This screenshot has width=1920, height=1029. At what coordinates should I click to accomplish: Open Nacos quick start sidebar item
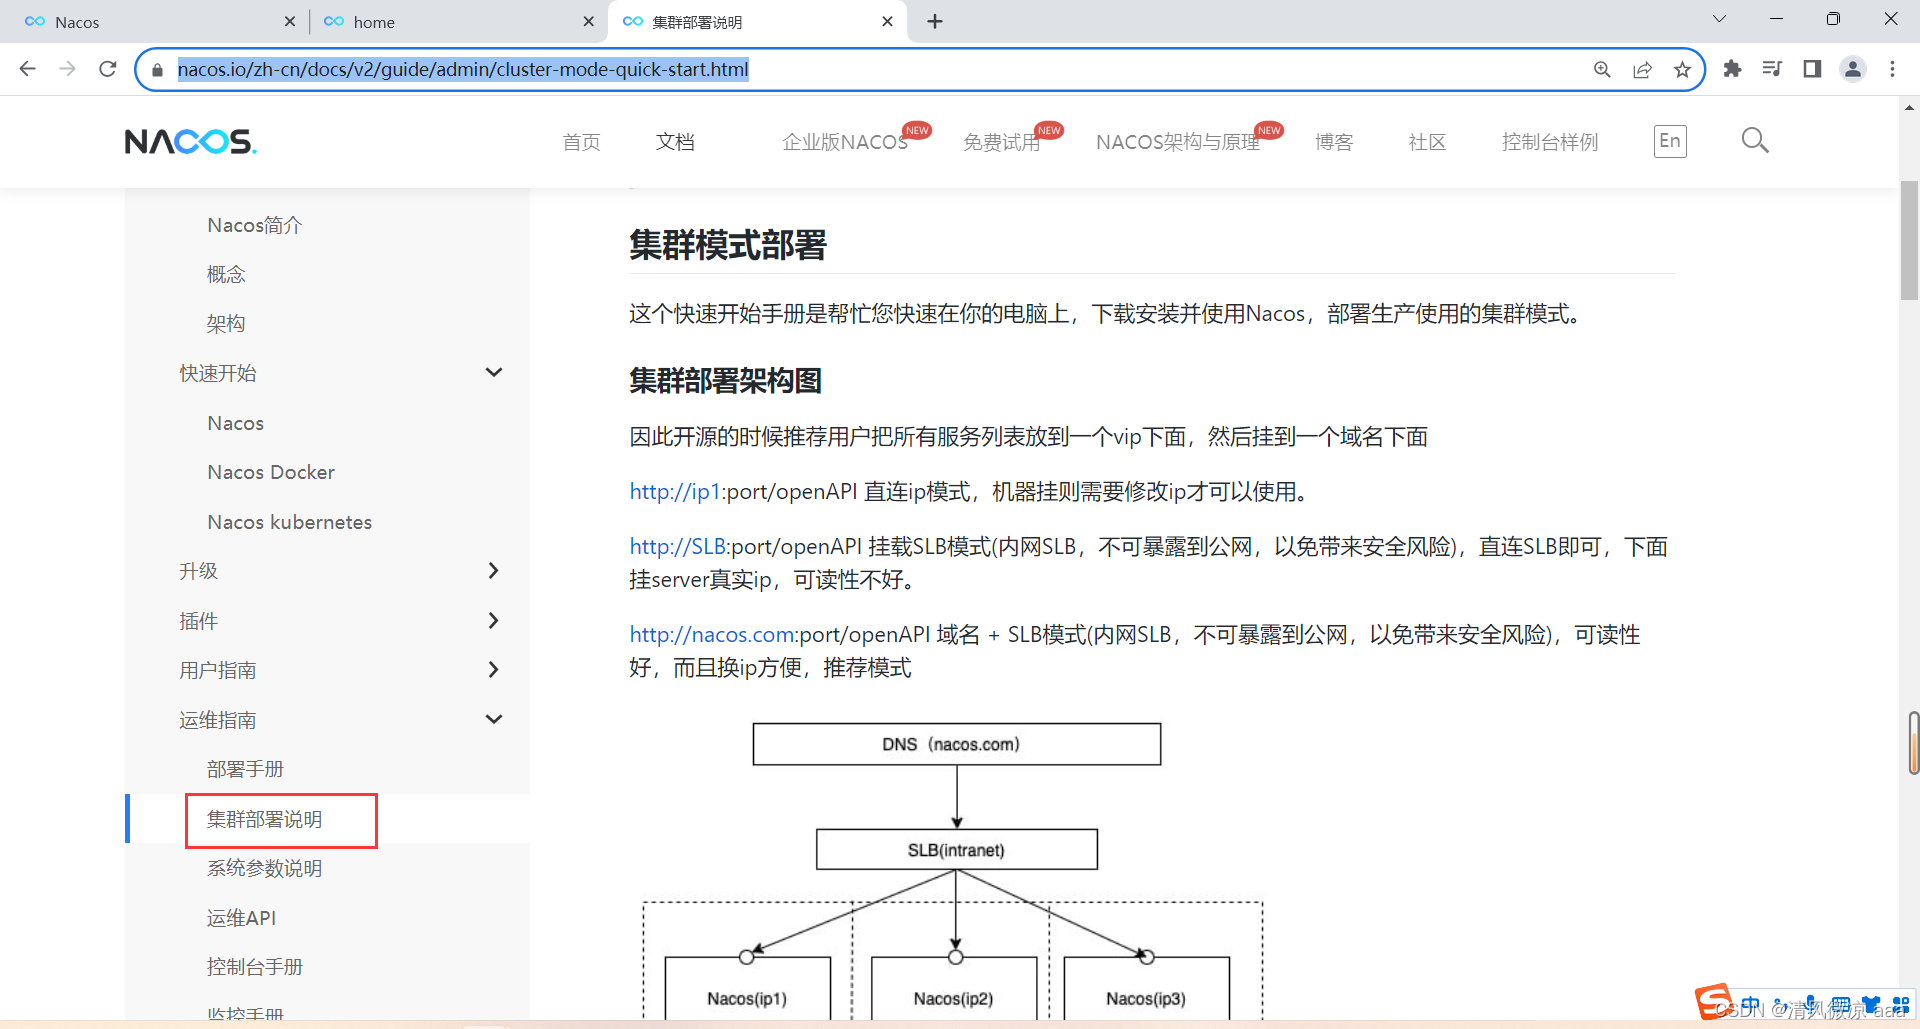pos(236,423)
